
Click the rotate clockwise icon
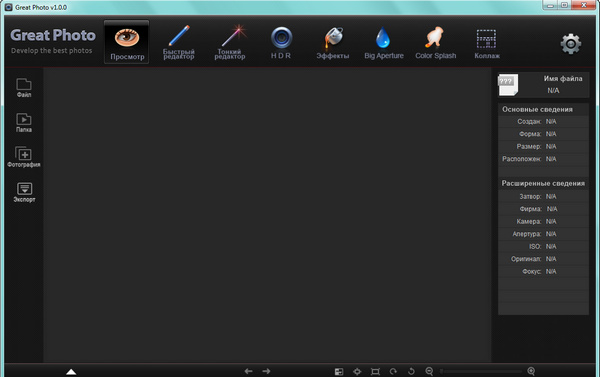(393, 371)
